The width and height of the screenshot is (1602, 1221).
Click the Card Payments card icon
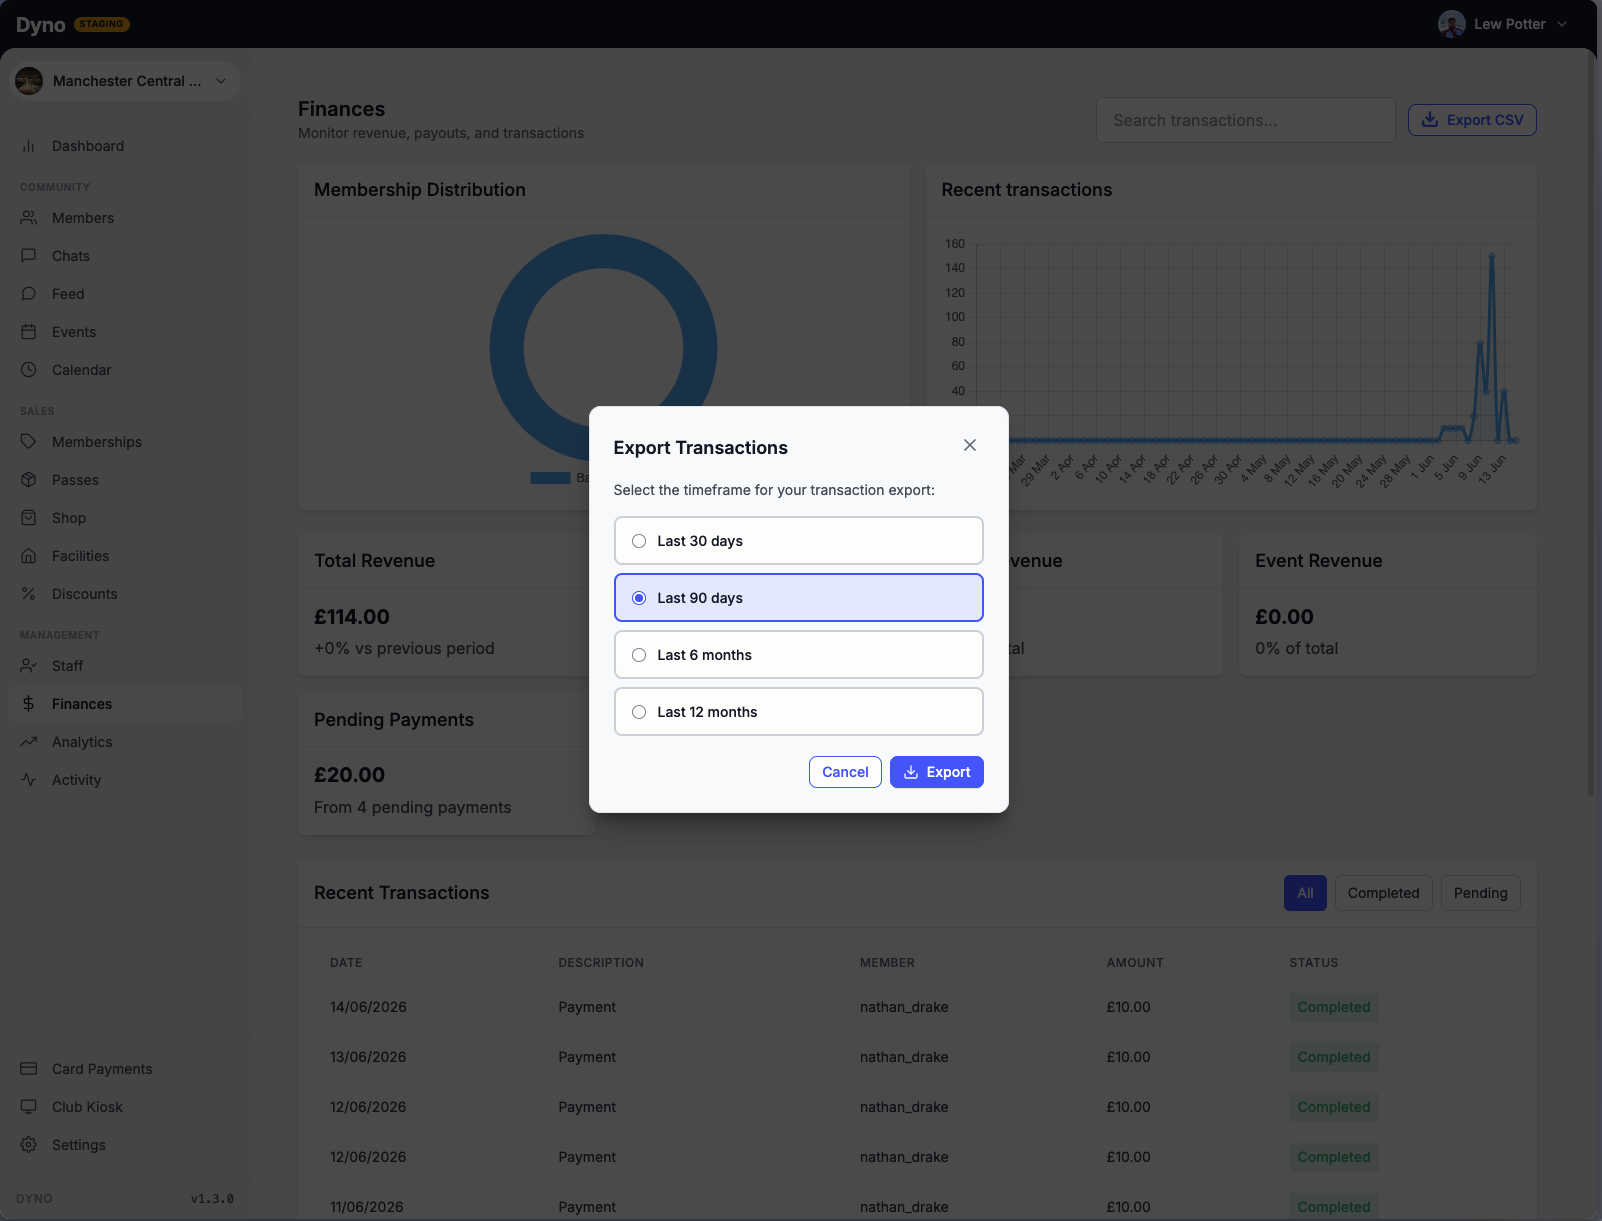29,1069
